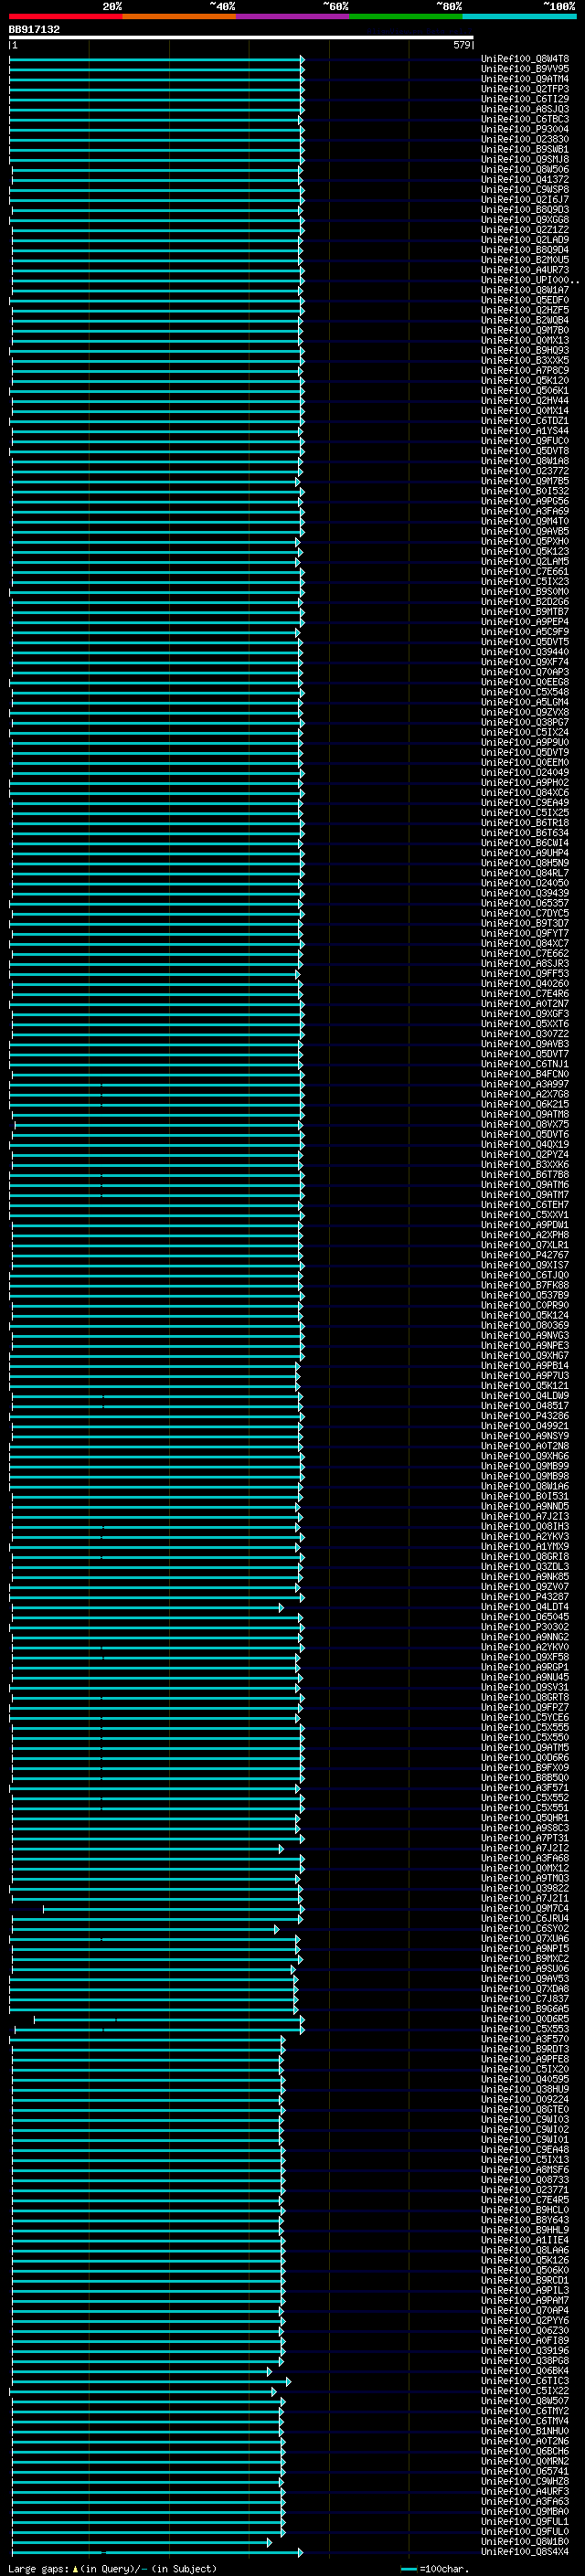
Task: Select the UniRef100_P42767 label
Action: tap(525, 1255)
